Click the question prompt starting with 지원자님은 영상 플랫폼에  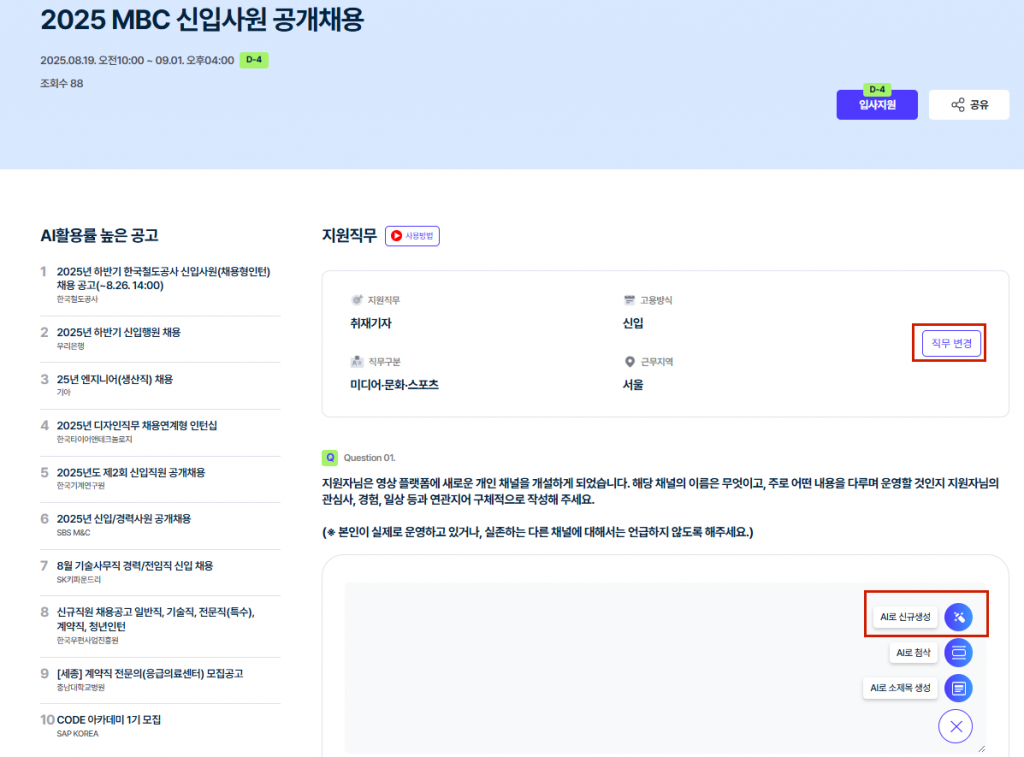660,491
